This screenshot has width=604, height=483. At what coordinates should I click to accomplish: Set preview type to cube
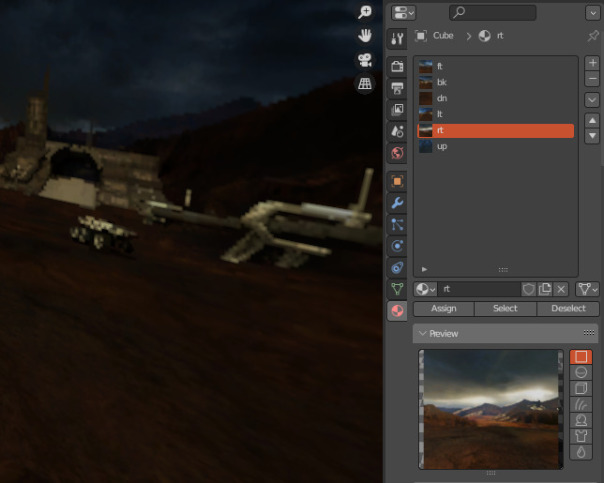click(581, 388)
